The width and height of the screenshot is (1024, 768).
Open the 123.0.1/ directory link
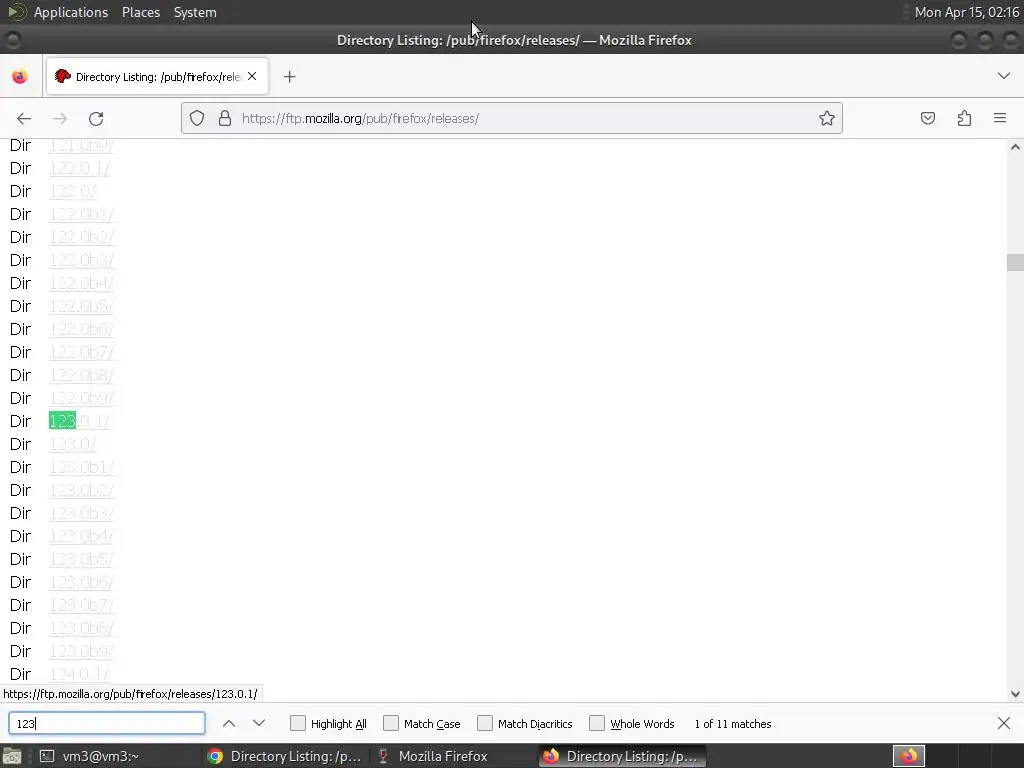click(x=80, y=421)
